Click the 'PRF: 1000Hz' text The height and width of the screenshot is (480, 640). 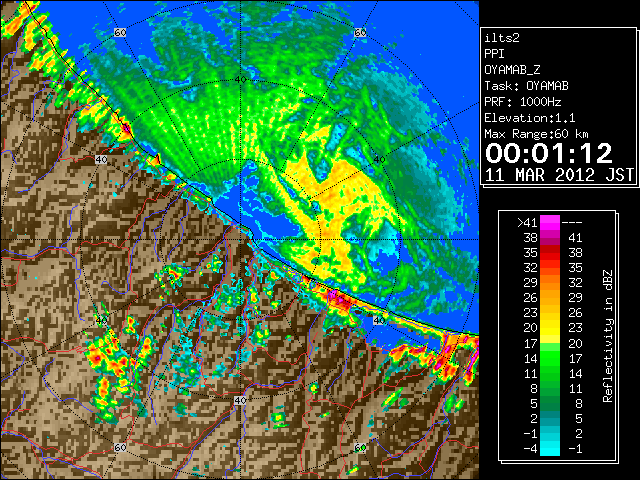[522, 102]
